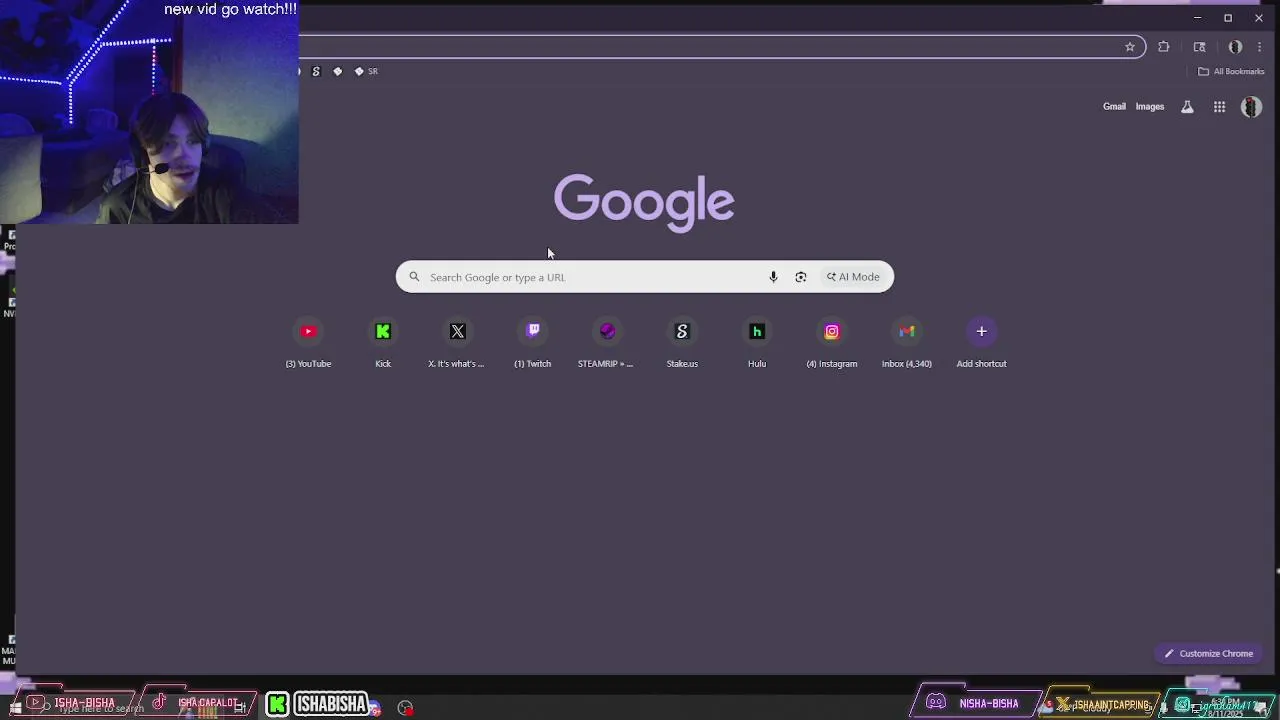Switch to AI Mode
This screenshot has height=720, width=1280.
coord(853,277)
